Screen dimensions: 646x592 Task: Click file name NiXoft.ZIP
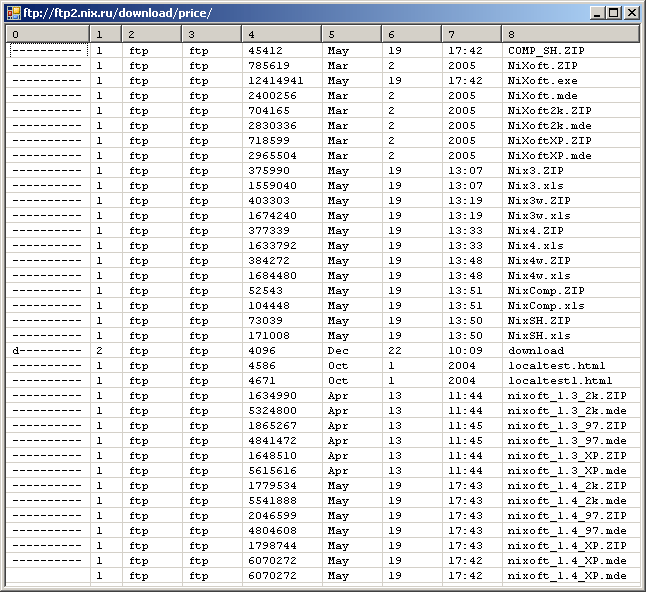(x=542, y=66)
